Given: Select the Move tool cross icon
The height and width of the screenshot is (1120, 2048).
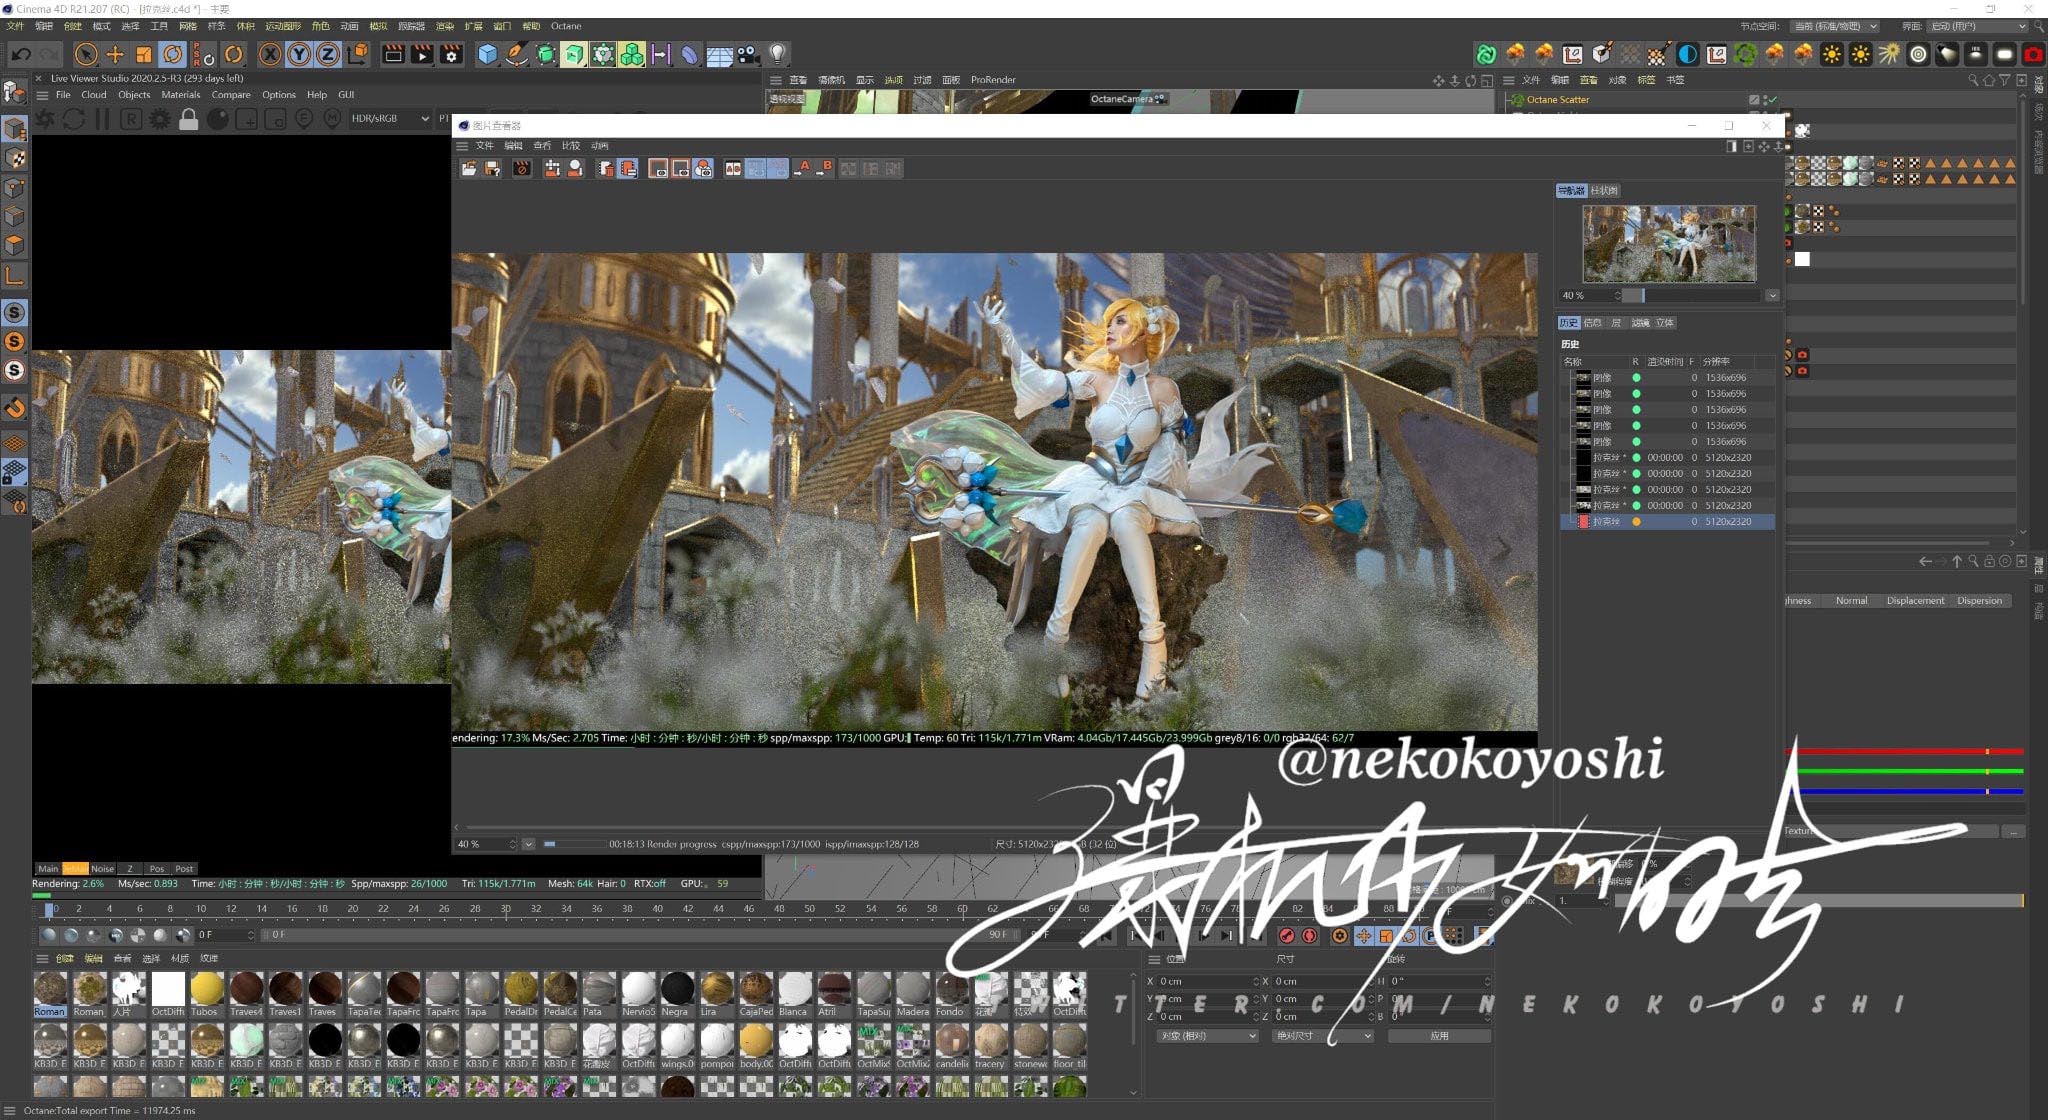Looking at the screenshot, I should point(115,55).
